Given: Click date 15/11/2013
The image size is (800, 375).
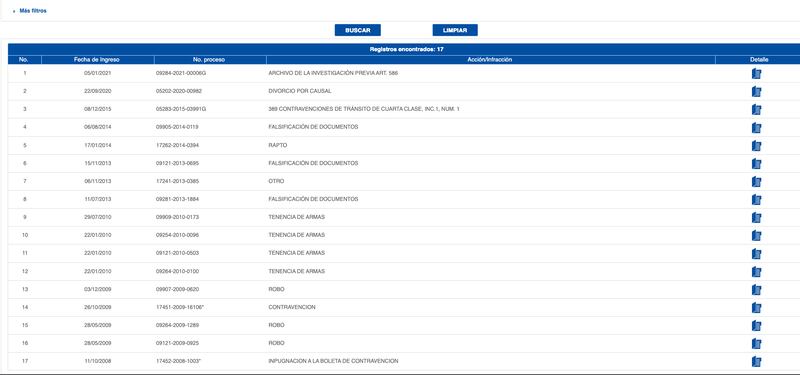Looking at the screenshot, I should [x=97, y=163].
